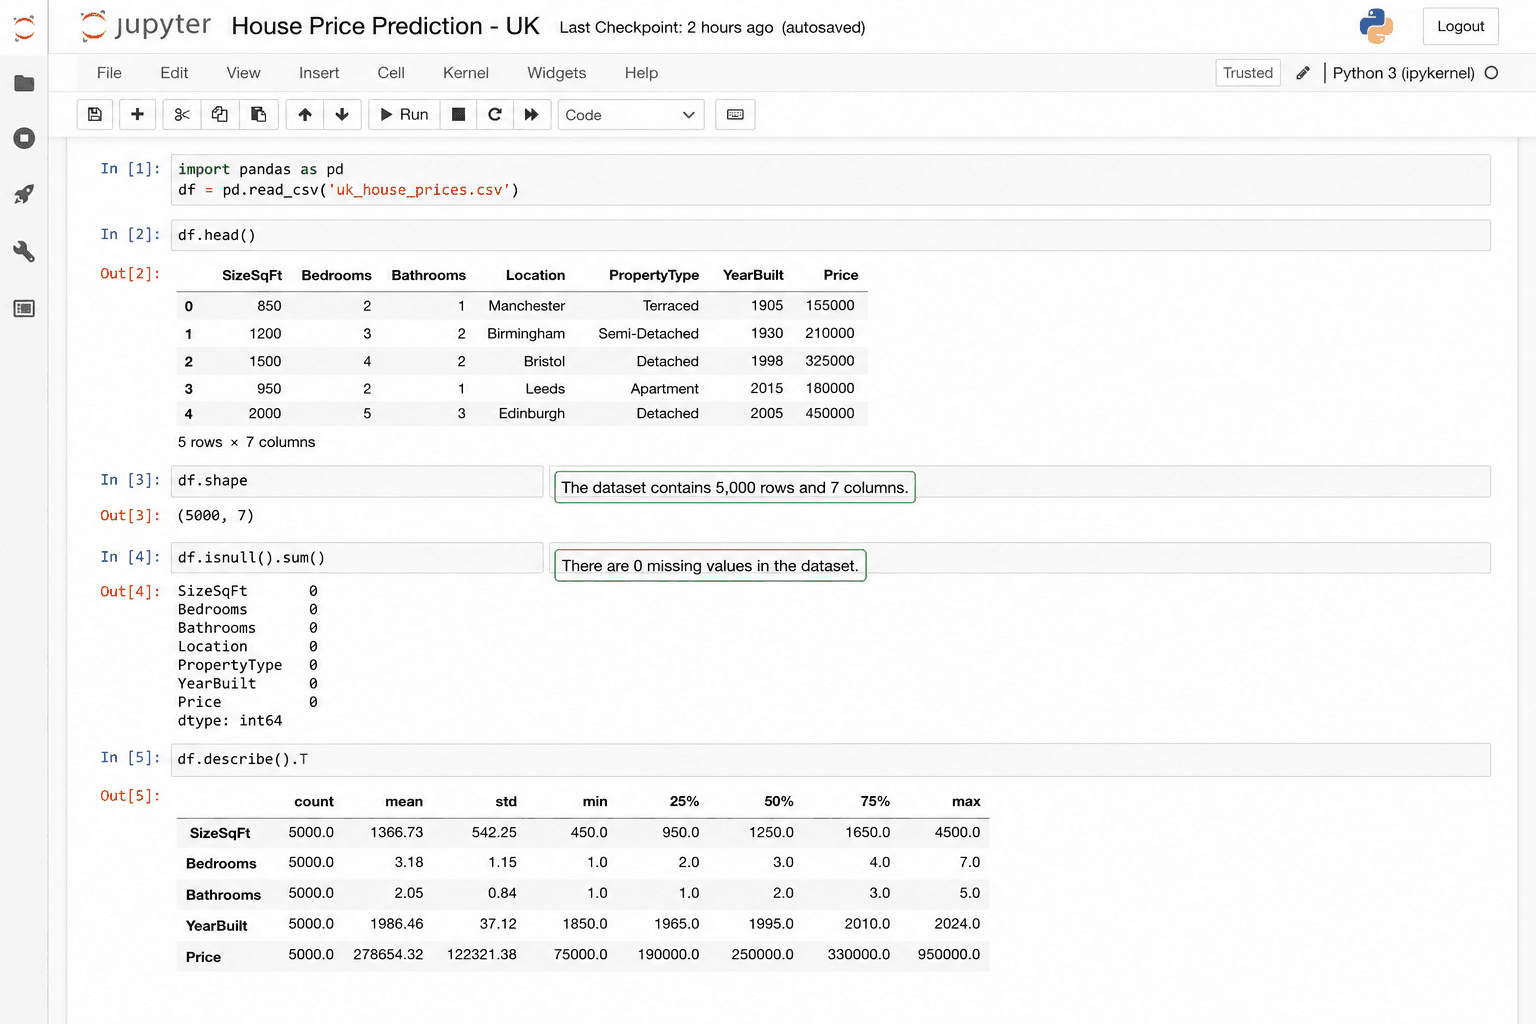Open running sessions stop-circle sidebar icon
Image resolution: width=1536 pixels, height=1024 pixels.
point(24,138)
